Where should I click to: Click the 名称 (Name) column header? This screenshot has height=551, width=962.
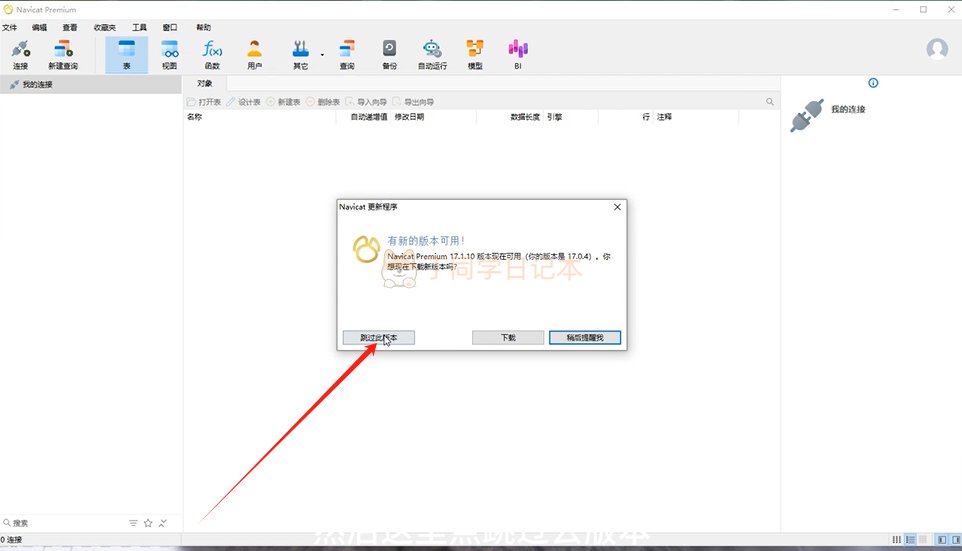click(260, 117)
